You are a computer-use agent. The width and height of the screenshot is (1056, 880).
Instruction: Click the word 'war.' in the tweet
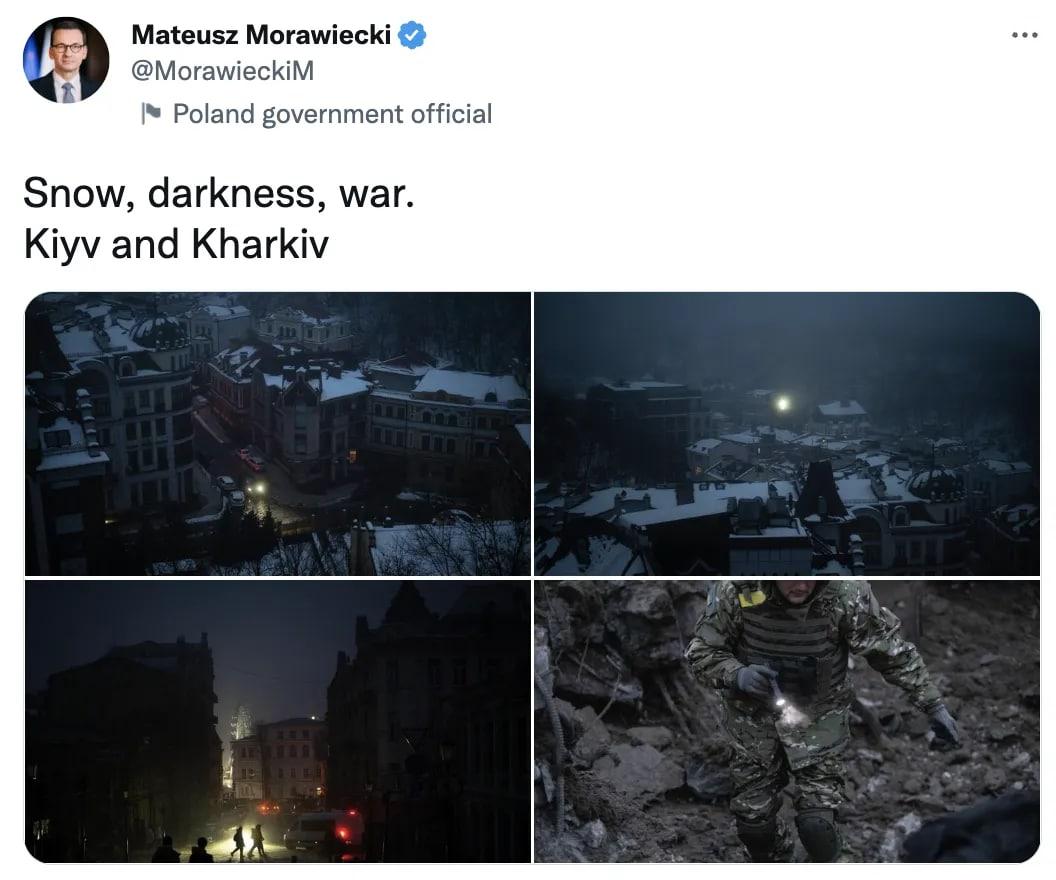click(376, 193)
